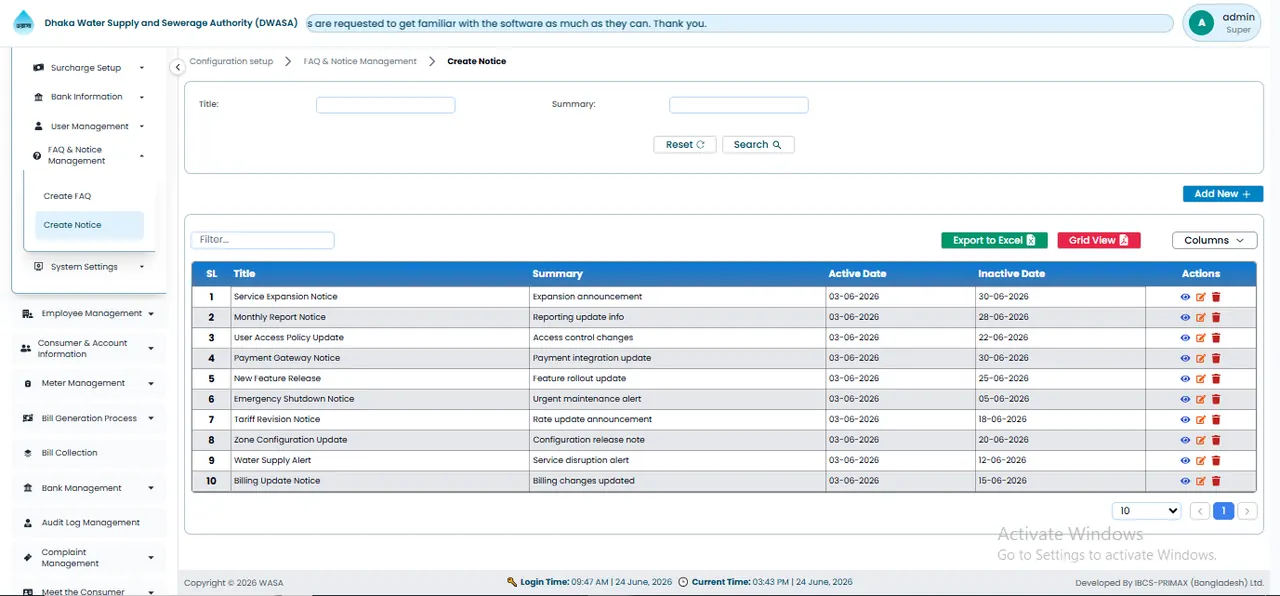Delete the Service Expansion Notice row
This screenshot has width=1280, height=596.
pos(1216,297)
